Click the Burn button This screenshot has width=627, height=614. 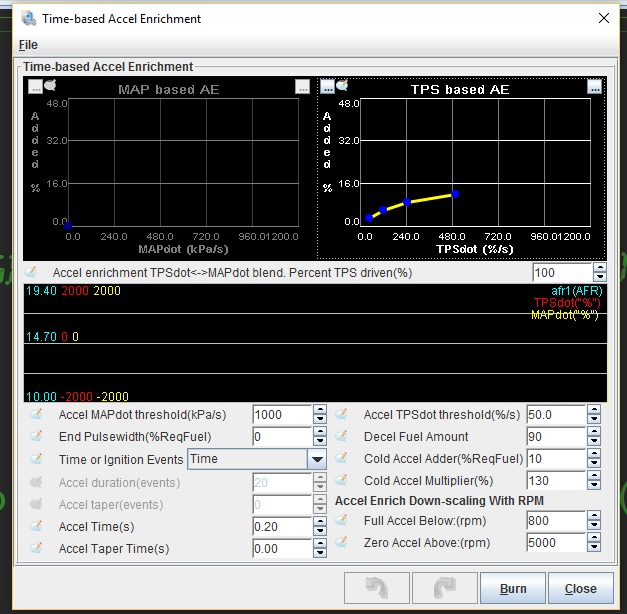513,588
